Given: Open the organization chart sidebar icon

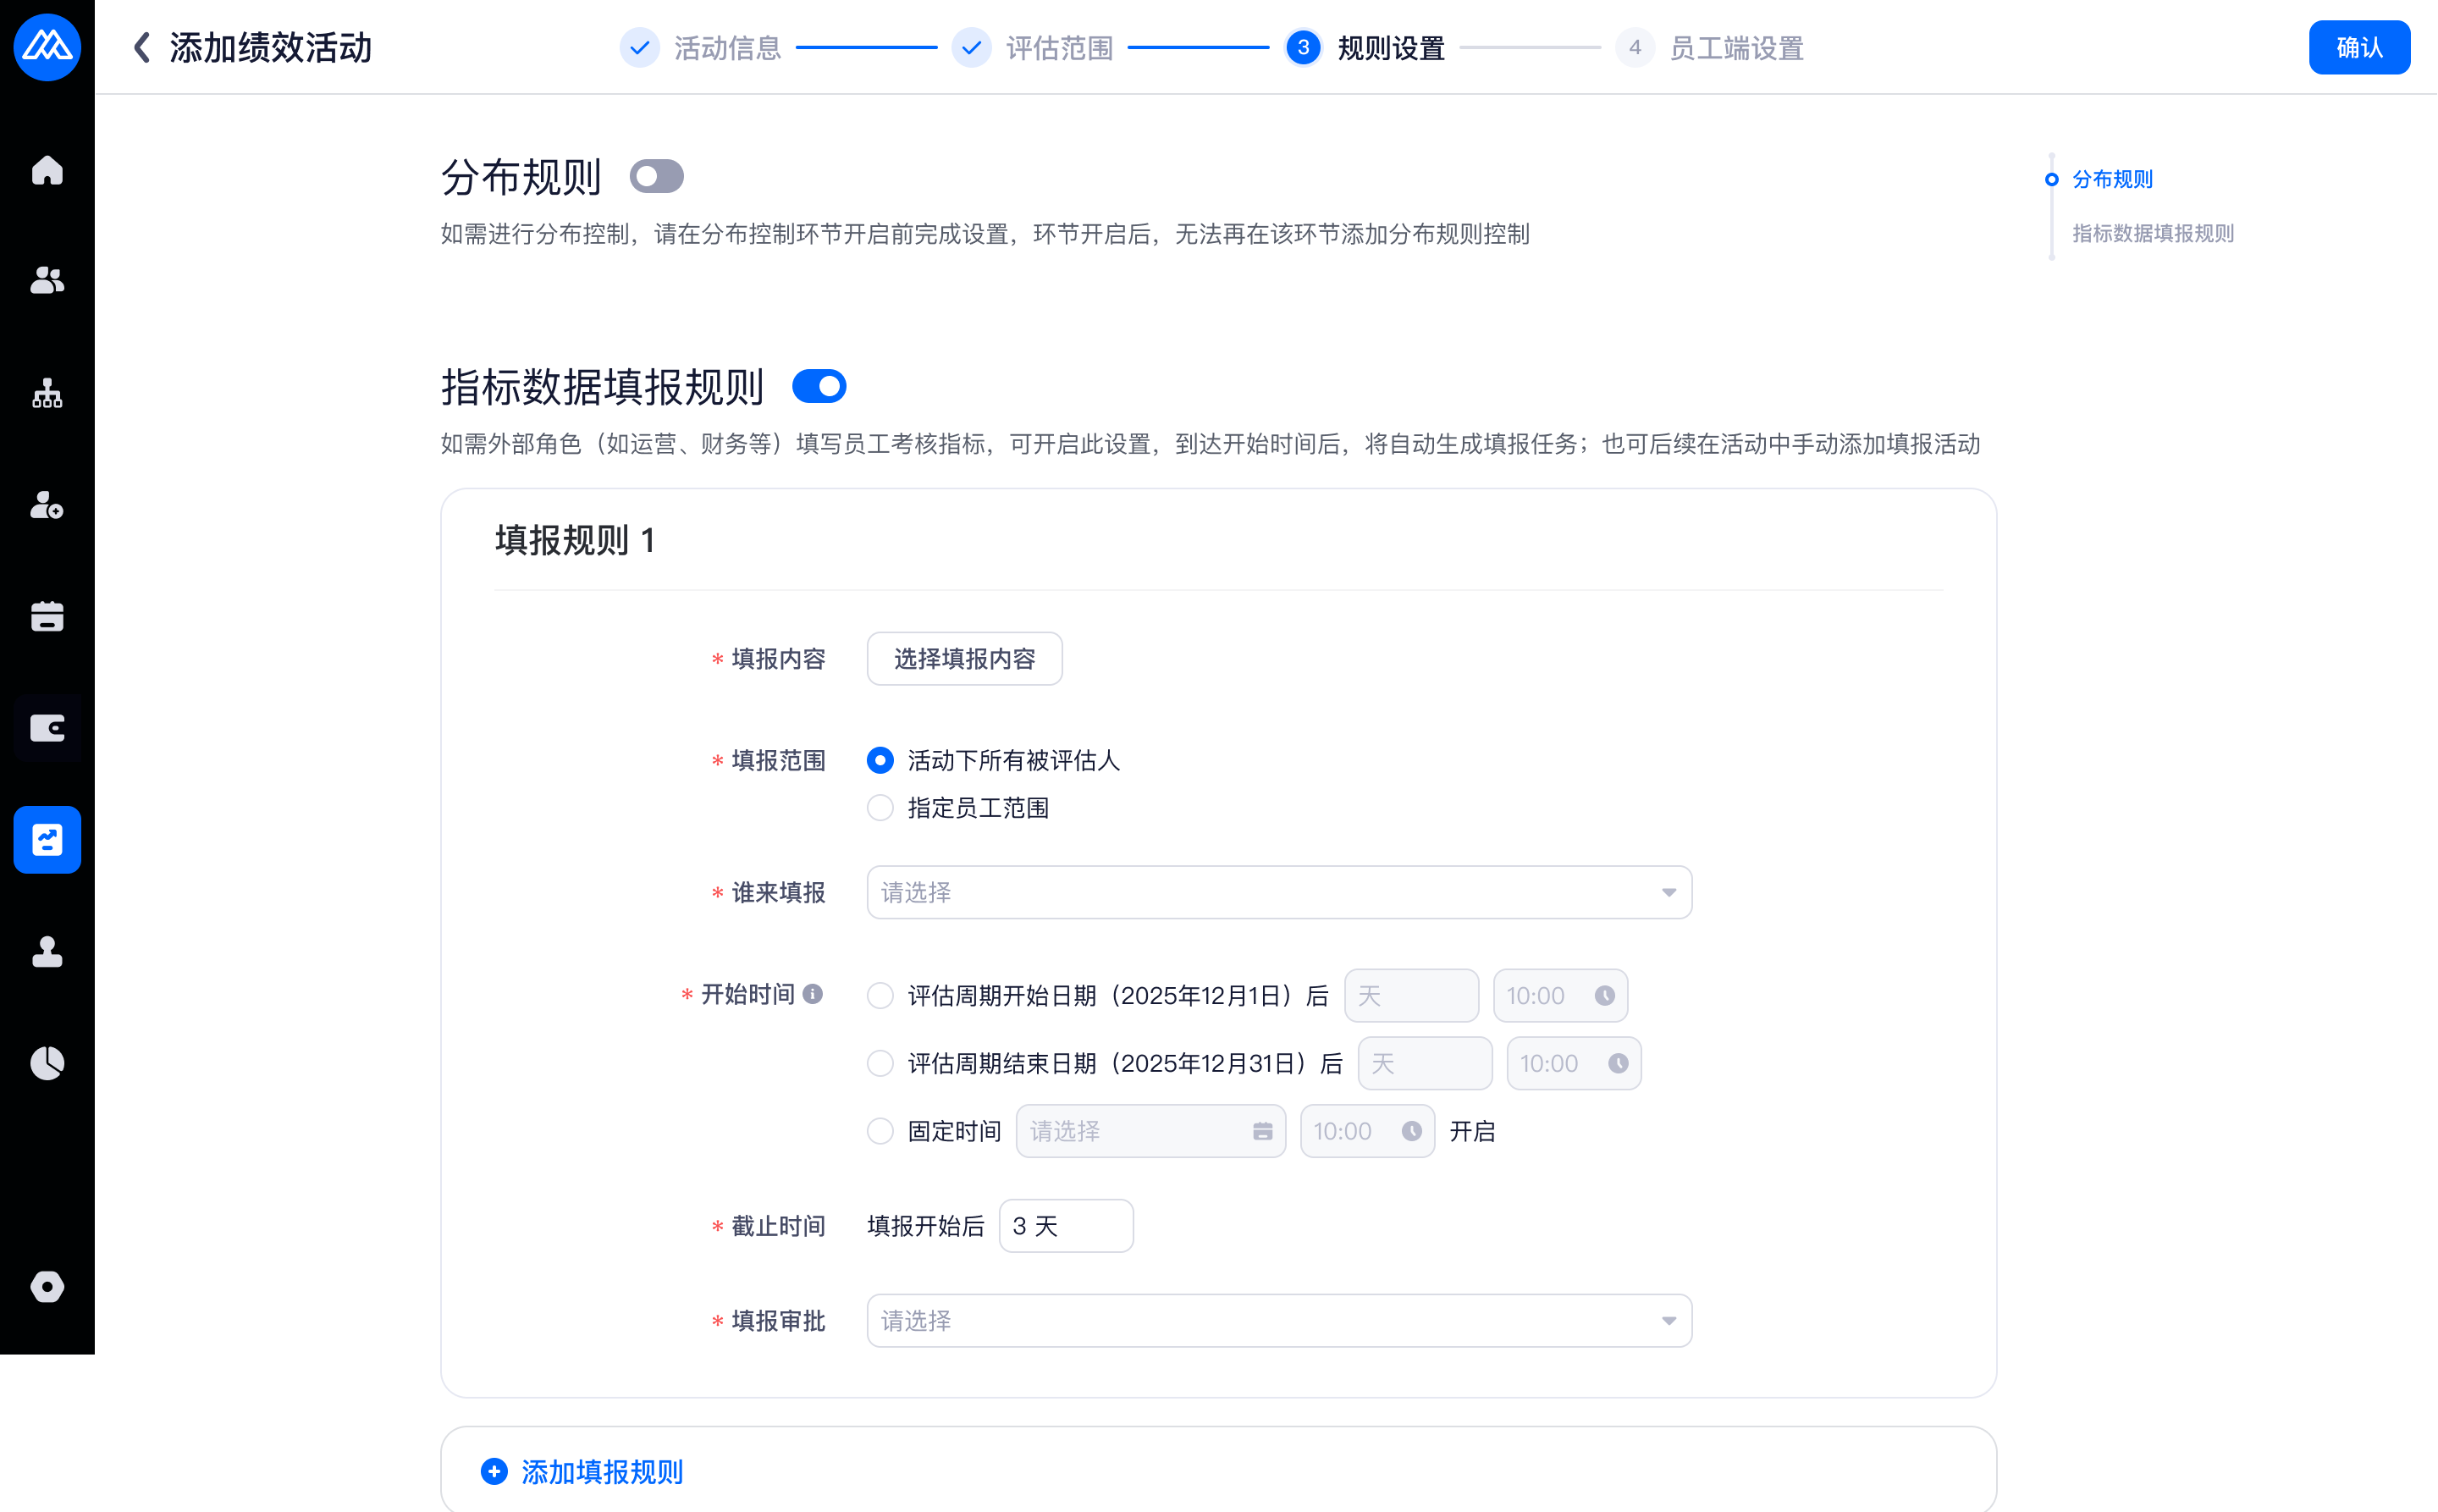Looking at the screenshot, I should coord(47,394).
